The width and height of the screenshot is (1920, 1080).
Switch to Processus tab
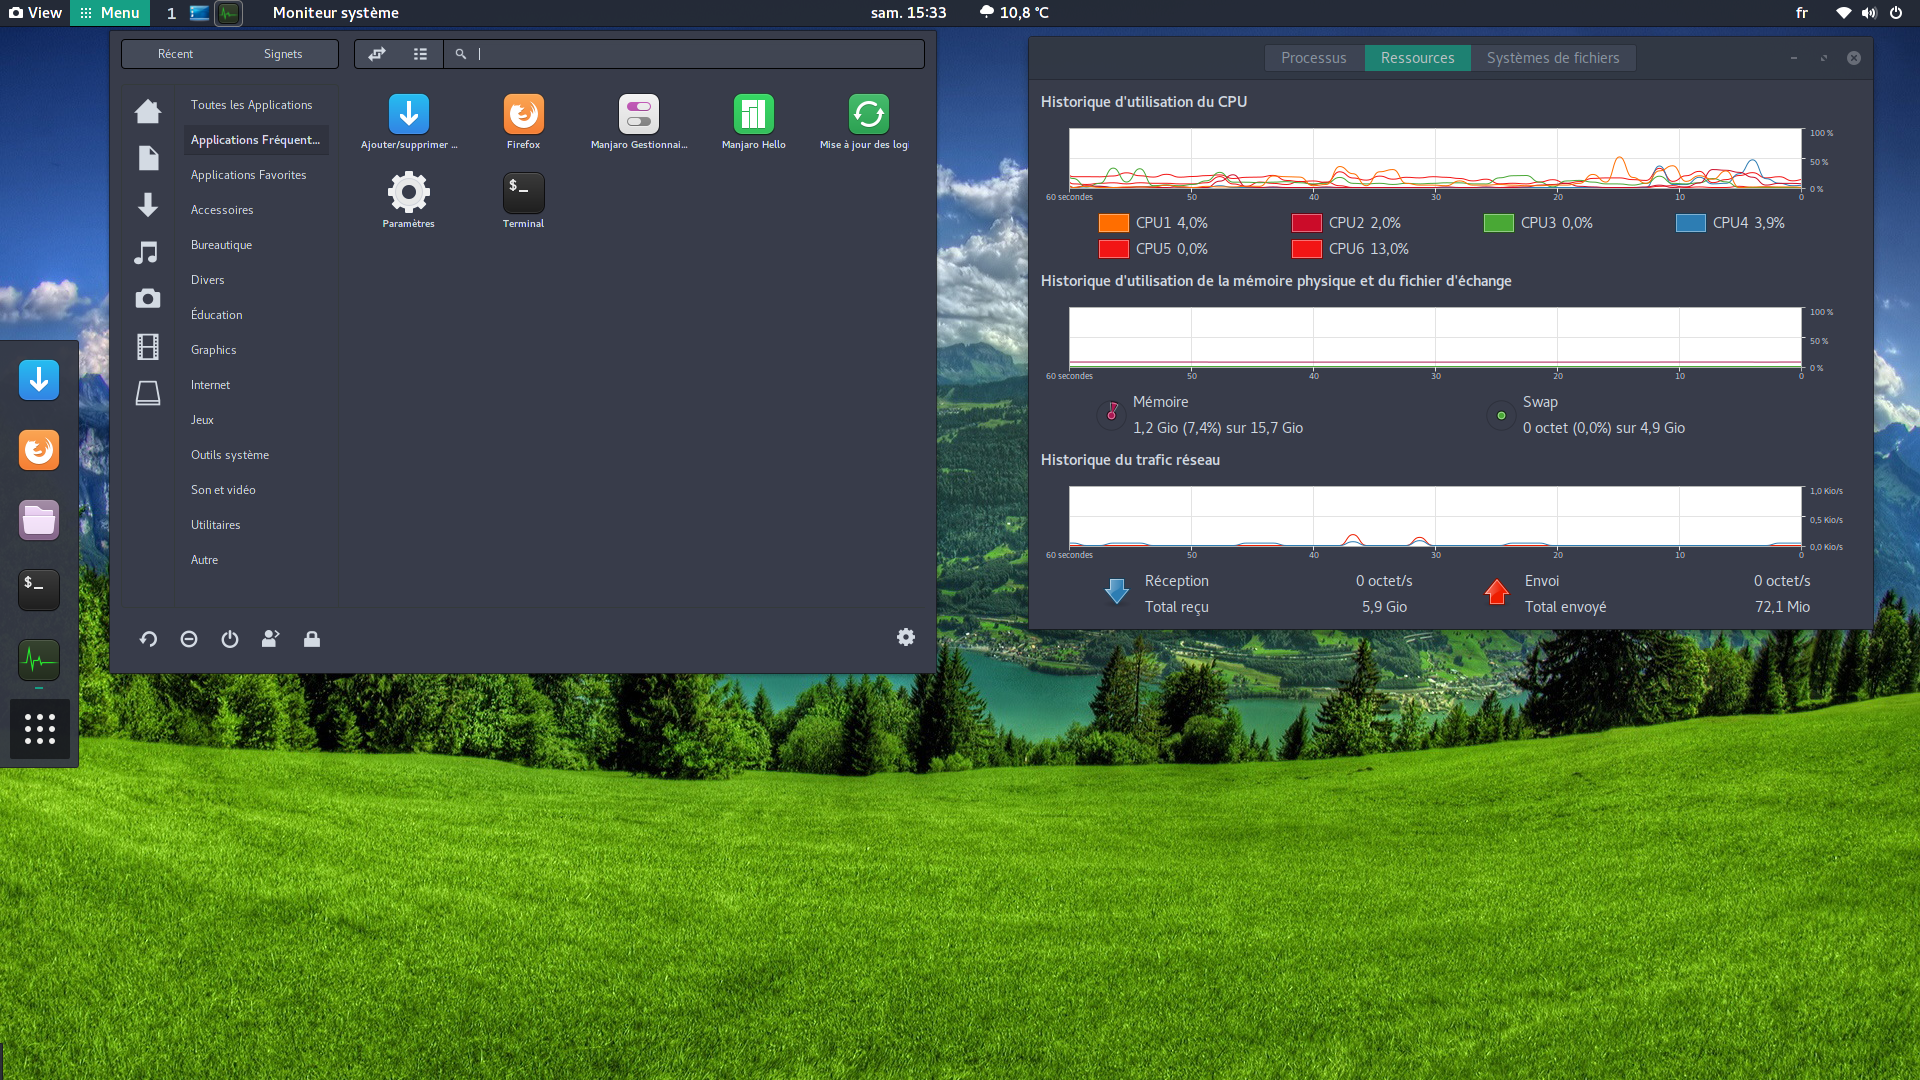pyautogui.click(x=1314, y=58)
